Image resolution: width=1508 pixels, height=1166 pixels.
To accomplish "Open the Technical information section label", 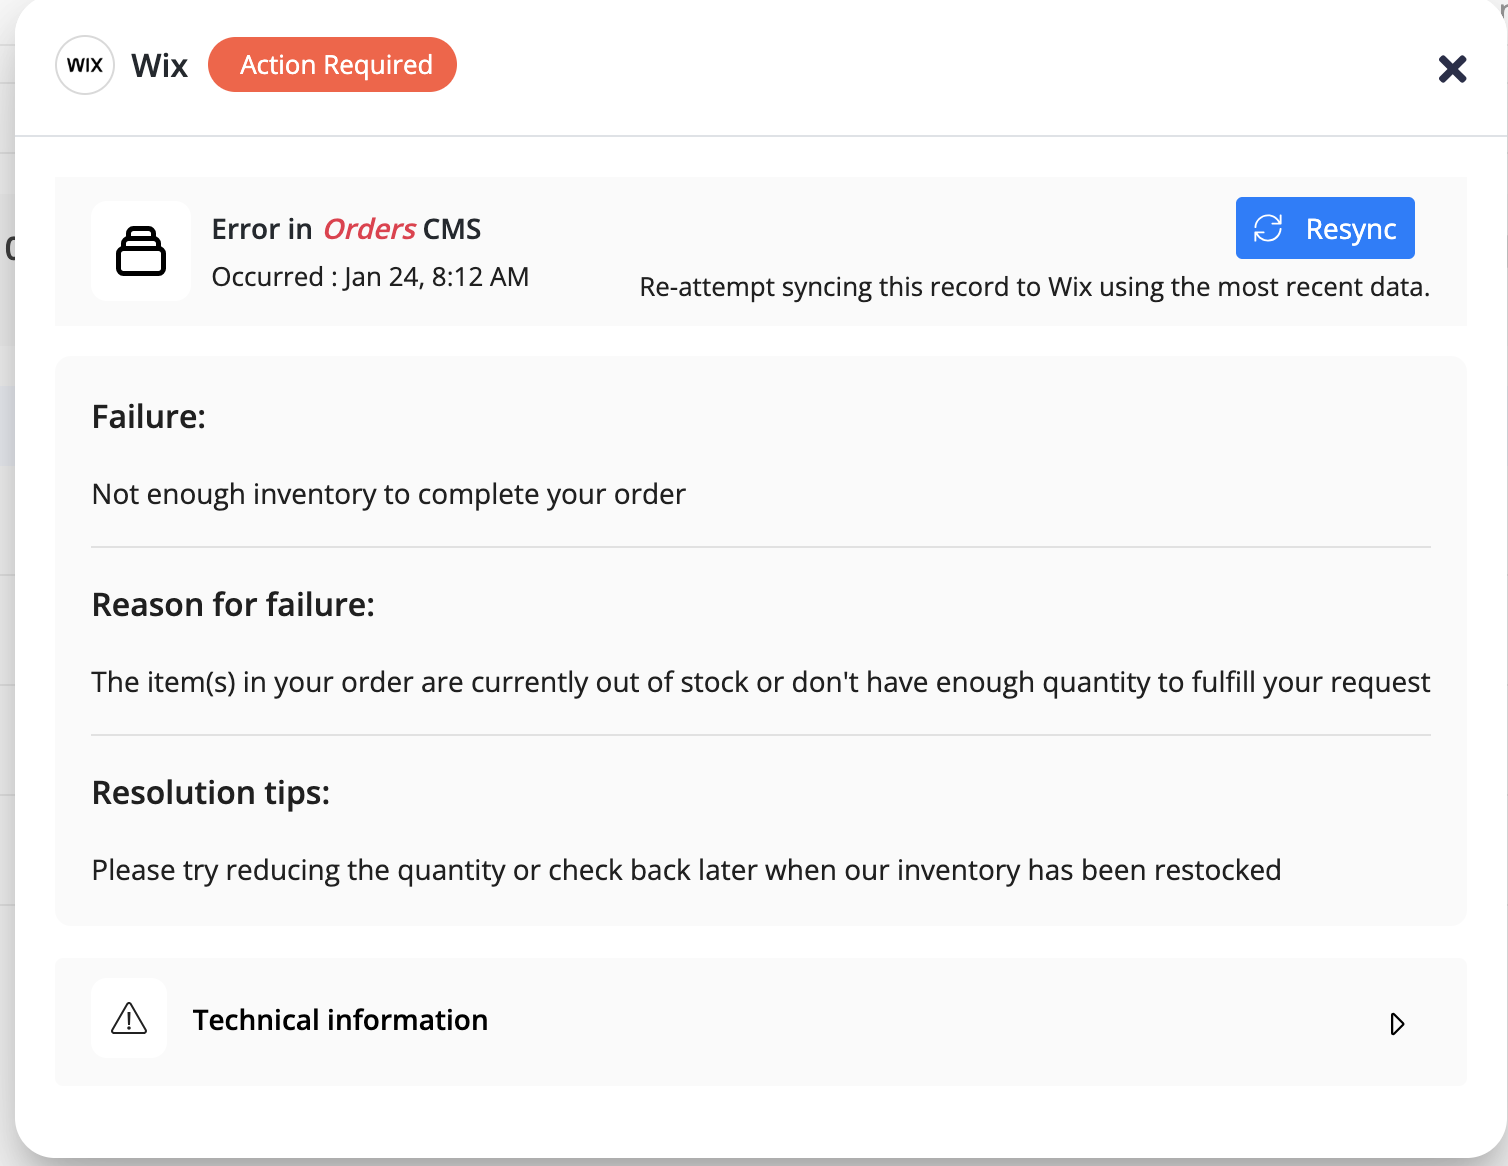I will 340,1020.
